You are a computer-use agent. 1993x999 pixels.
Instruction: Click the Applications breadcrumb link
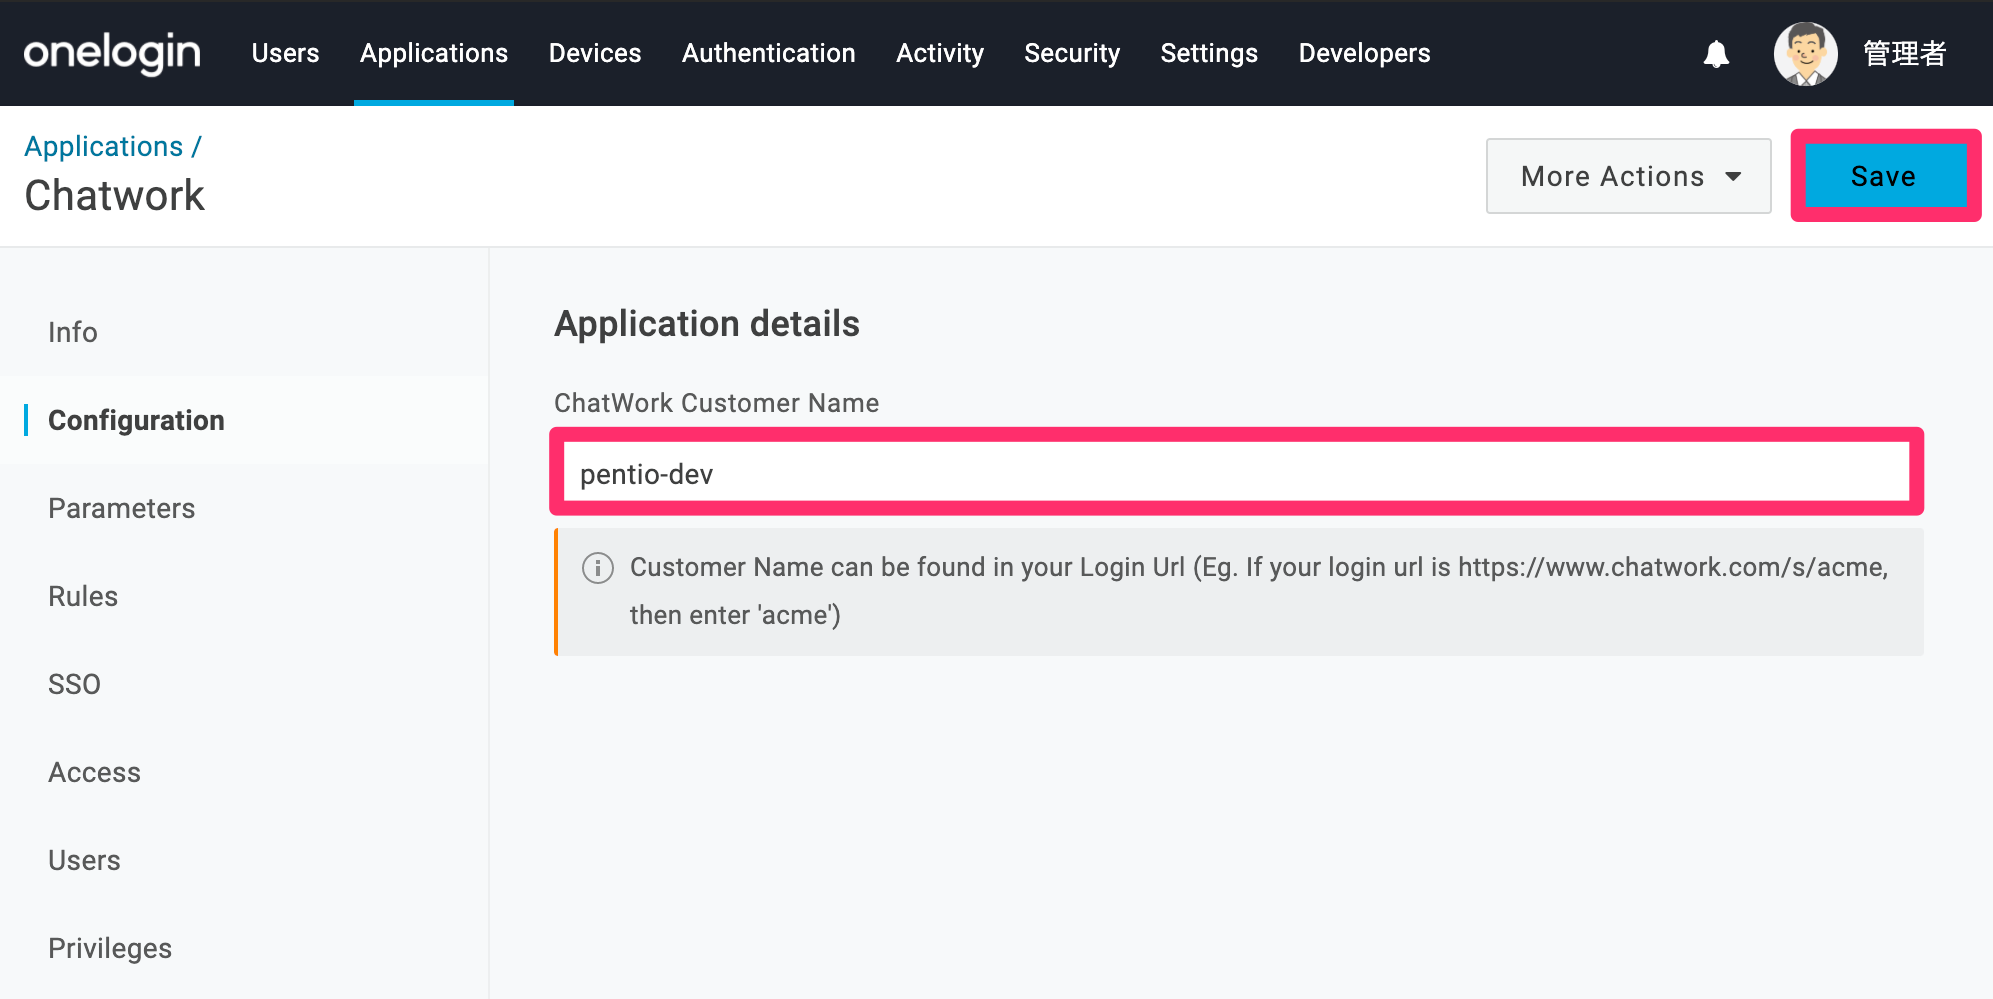[104, 147]
